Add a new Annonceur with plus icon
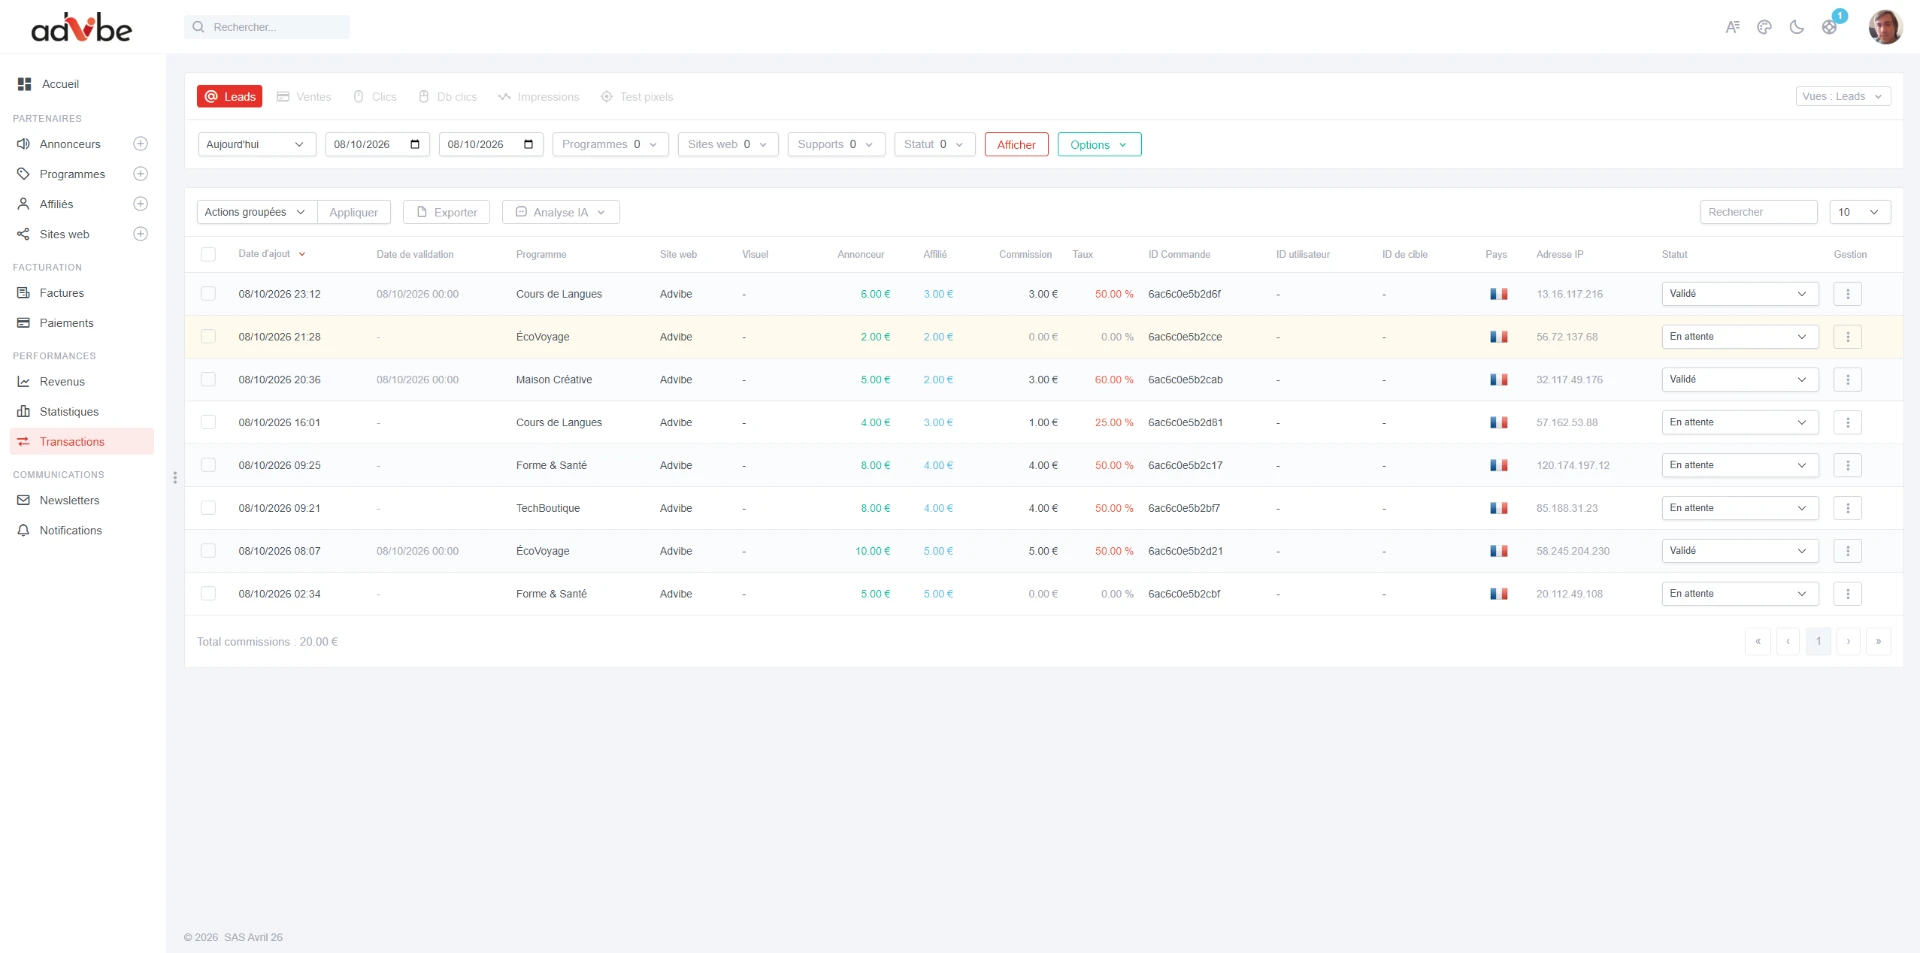This screenshot has height=953, width=1920. 141,144
